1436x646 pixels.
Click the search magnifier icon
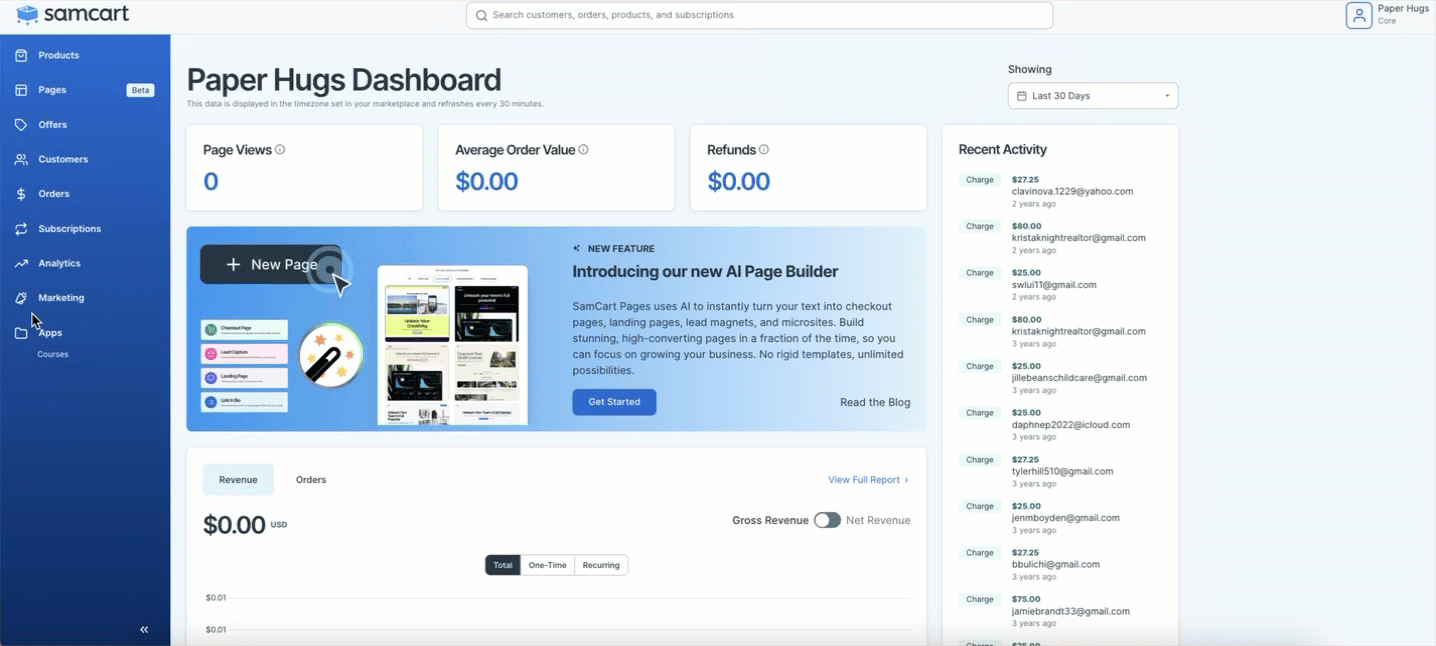tap(481, 15)
